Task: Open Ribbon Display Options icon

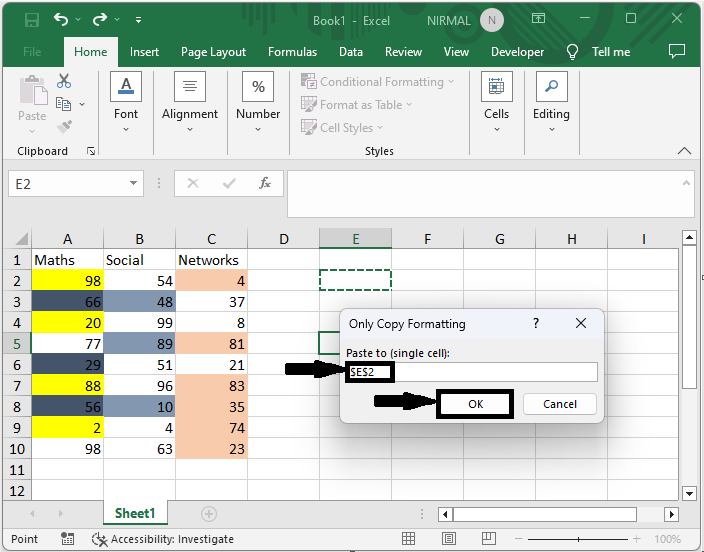Action: 538,18
